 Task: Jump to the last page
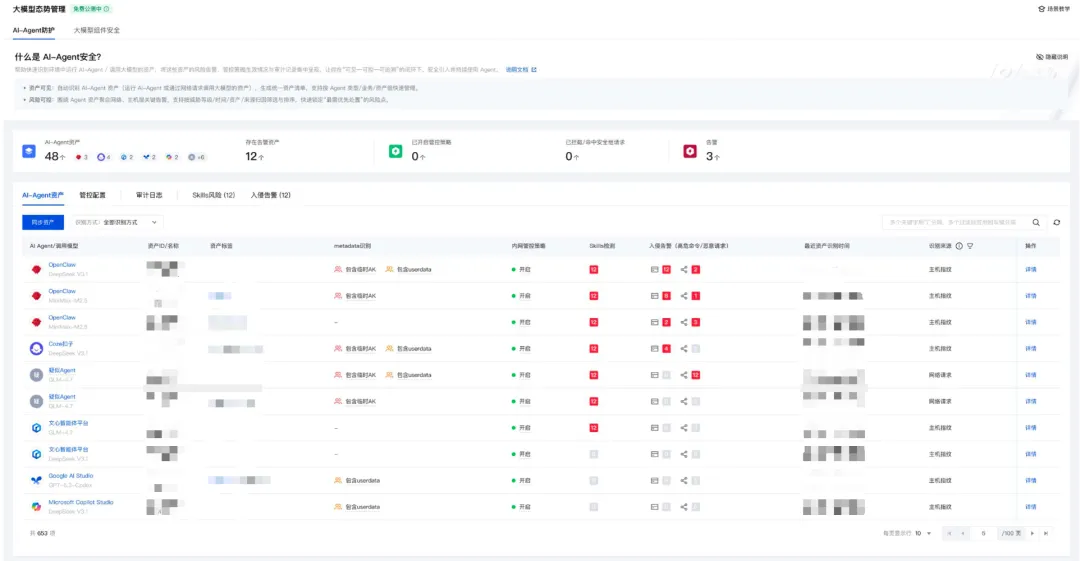pos(1046,533)
